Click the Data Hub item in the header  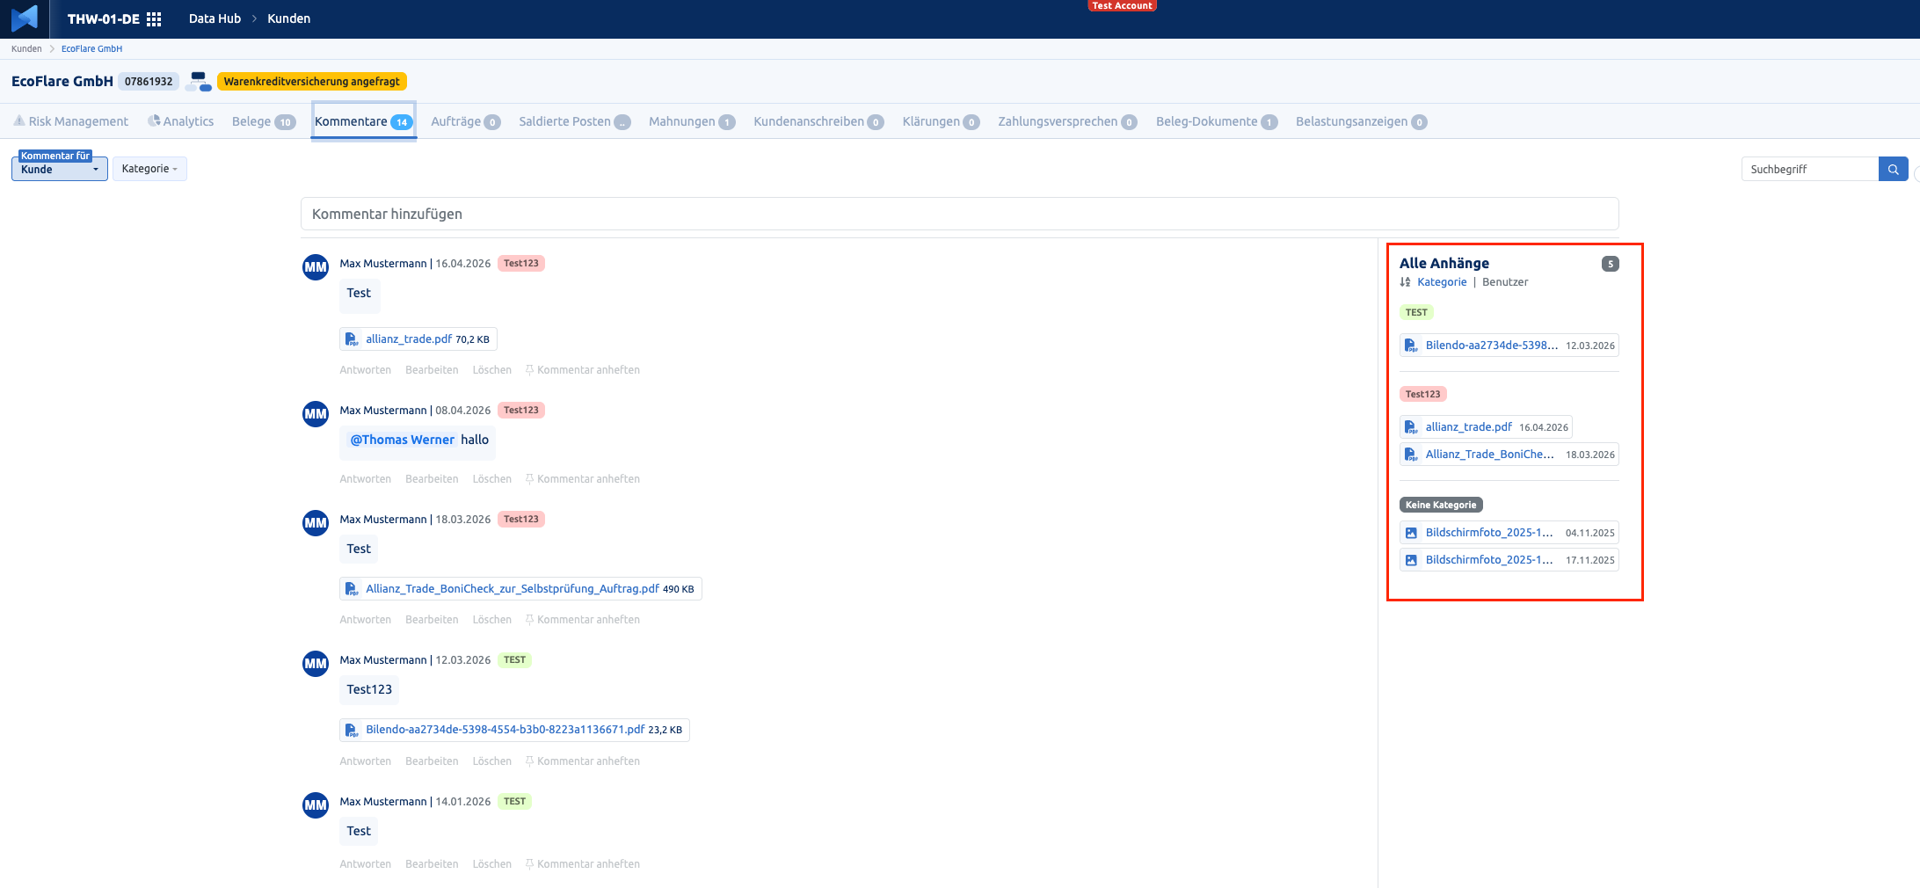(215, 19)
